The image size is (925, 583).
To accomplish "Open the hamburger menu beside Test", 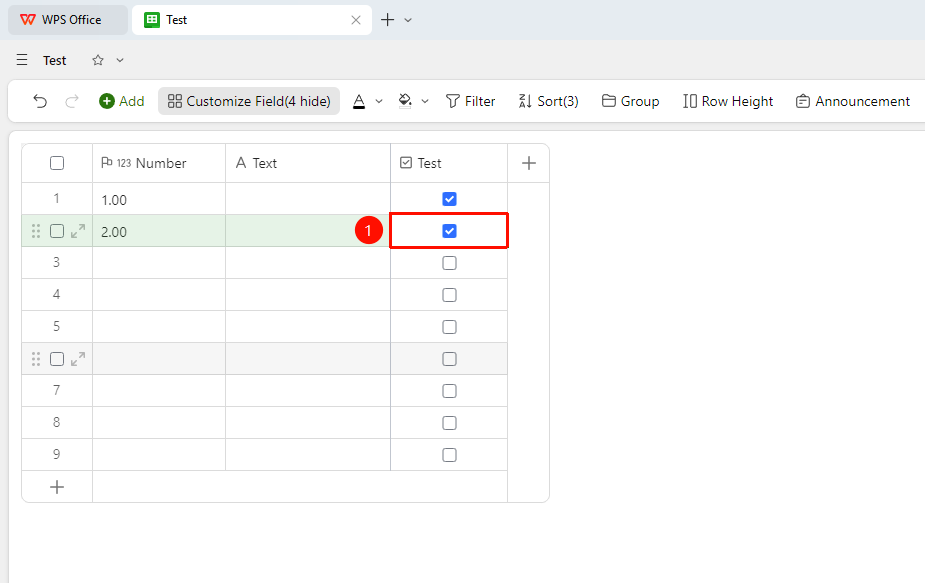I will pyautogui.click(x=22, y=60).
